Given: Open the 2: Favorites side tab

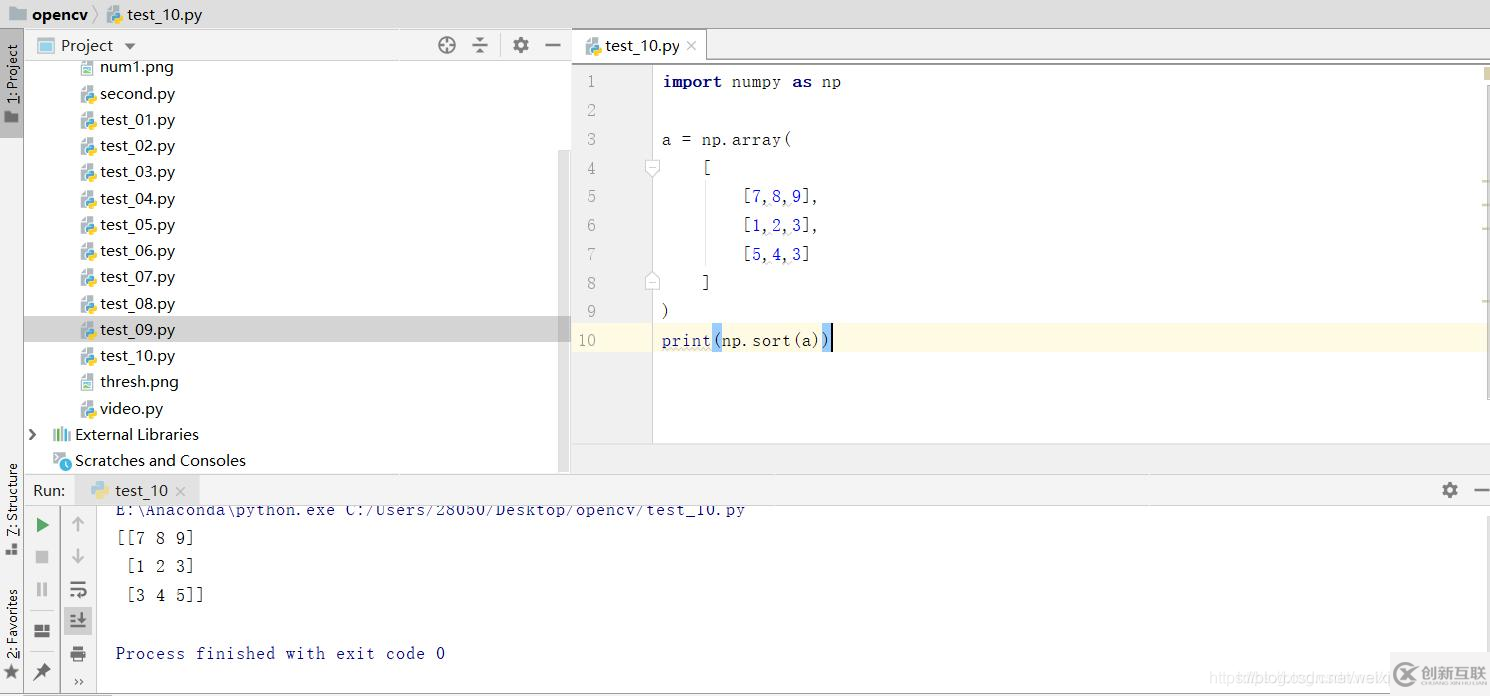Looking at the screenshot, I should 12,634.
